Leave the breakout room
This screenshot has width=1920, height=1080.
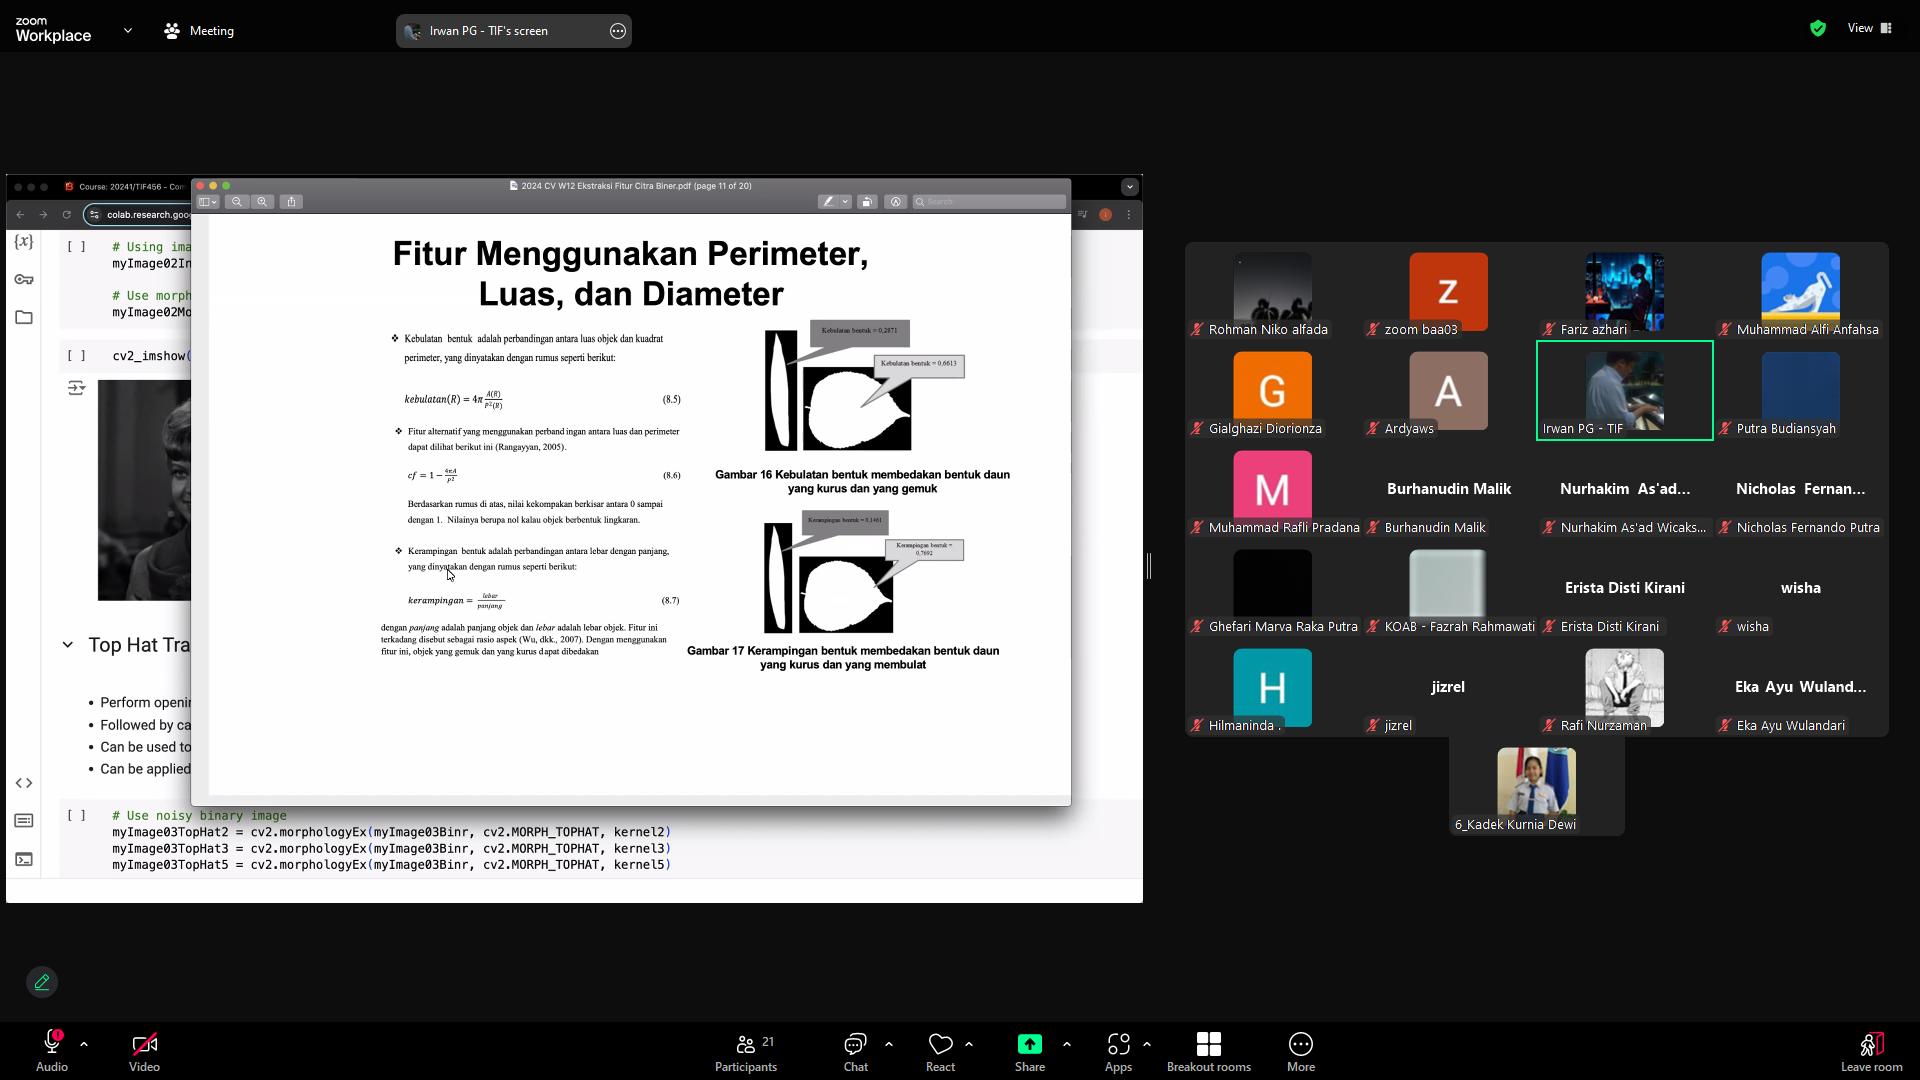coord(1872,1051)
